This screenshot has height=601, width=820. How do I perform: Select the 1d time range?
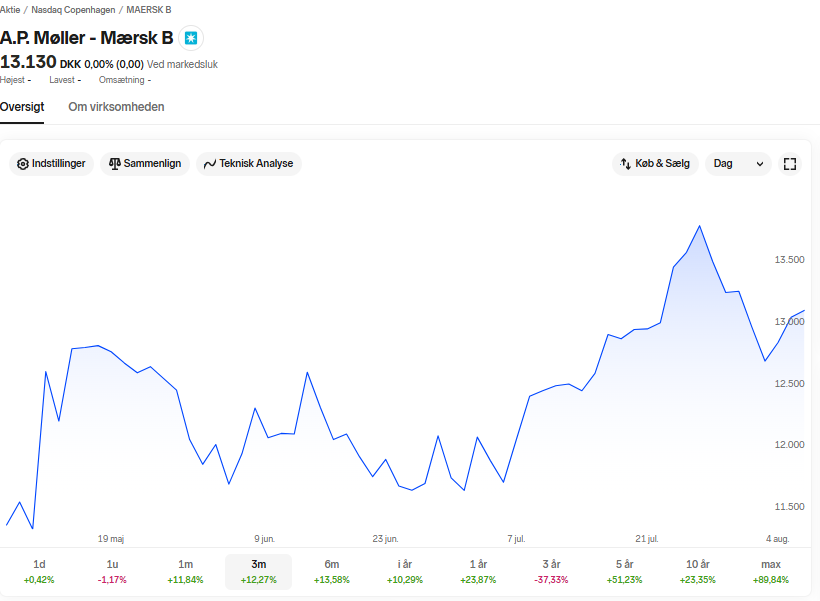coord(39,571)
